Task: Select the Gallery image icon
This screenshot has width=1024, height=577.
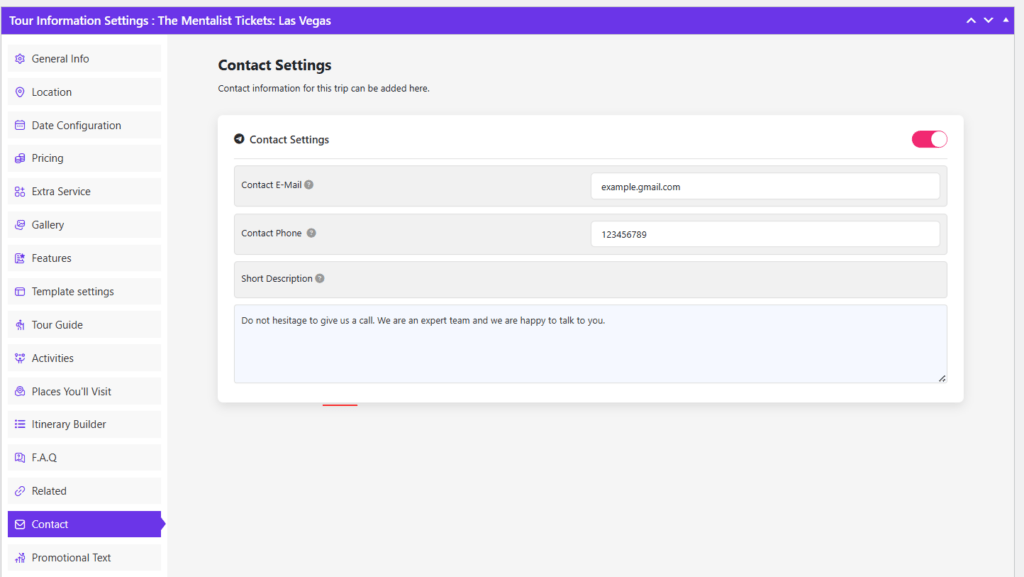Action: (18, 224)
